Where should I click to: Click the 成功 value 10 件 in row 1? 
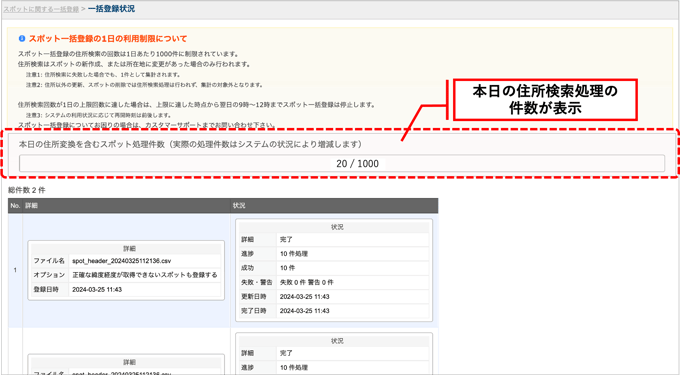pos(288,268)
